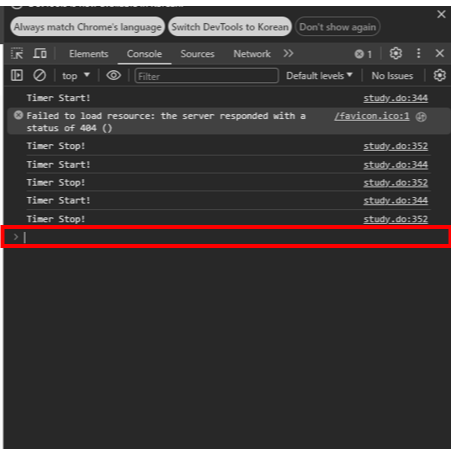Open the last study.do:352 link

(396, 219)
